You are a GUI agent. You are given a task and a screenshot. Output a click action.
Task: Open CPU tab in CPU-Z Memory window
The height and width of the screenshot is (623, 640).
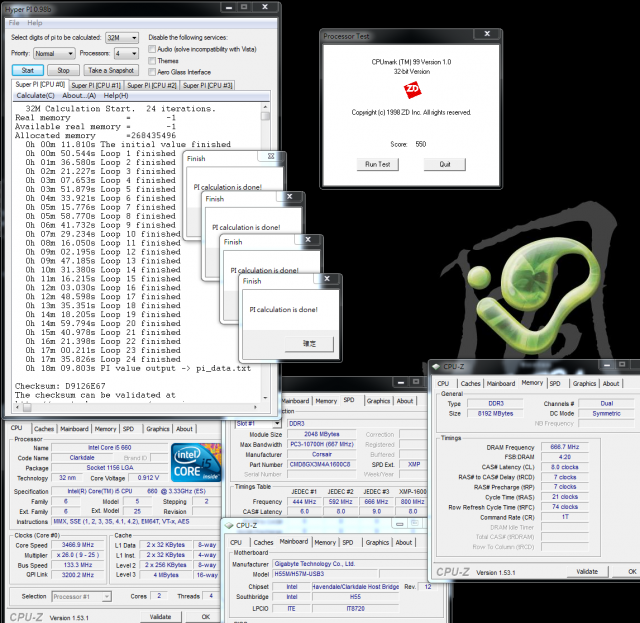443,383
